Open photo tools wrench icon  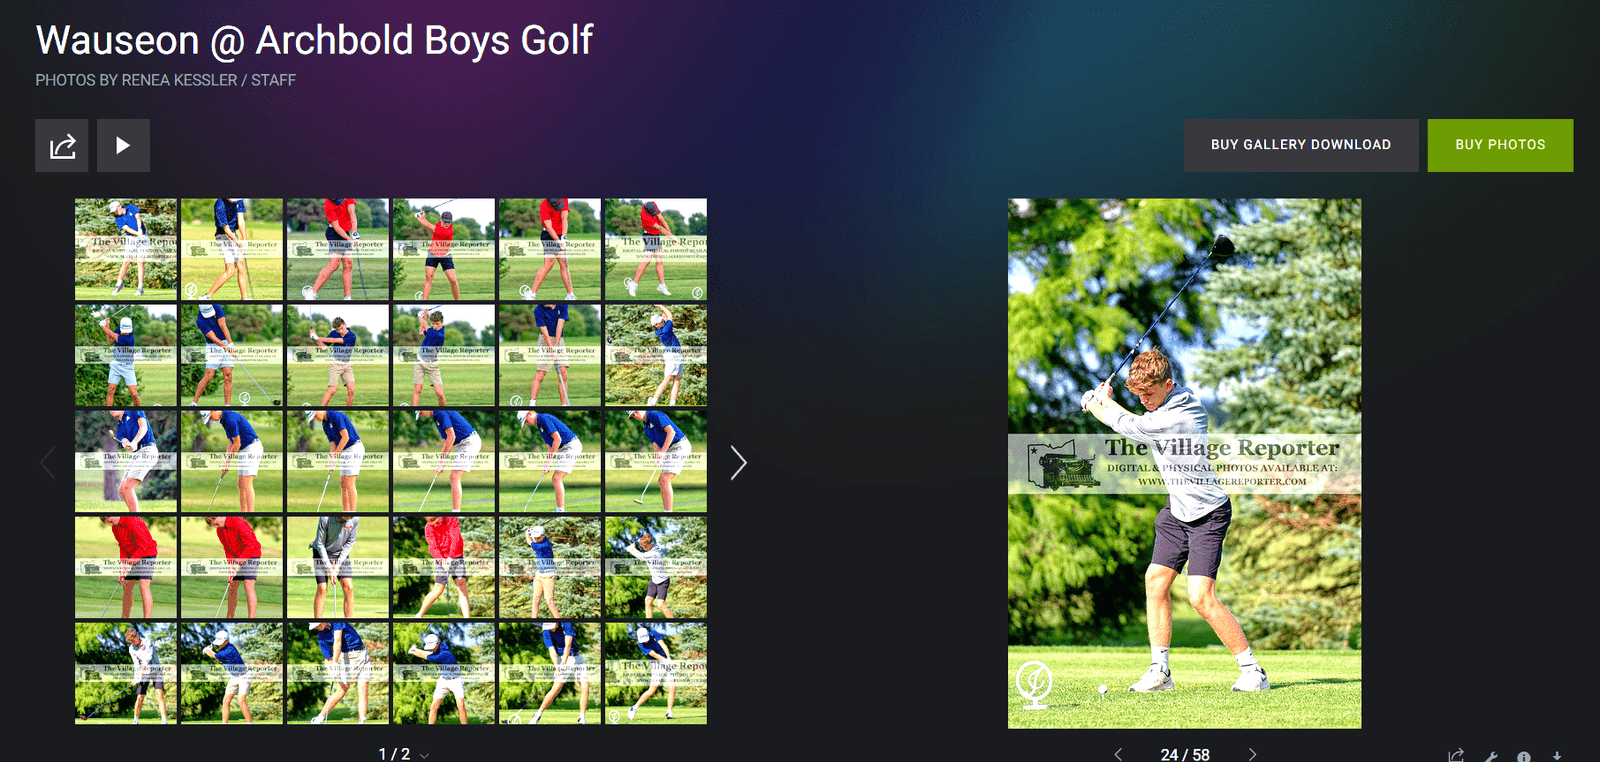click(x=1491, y=757)
